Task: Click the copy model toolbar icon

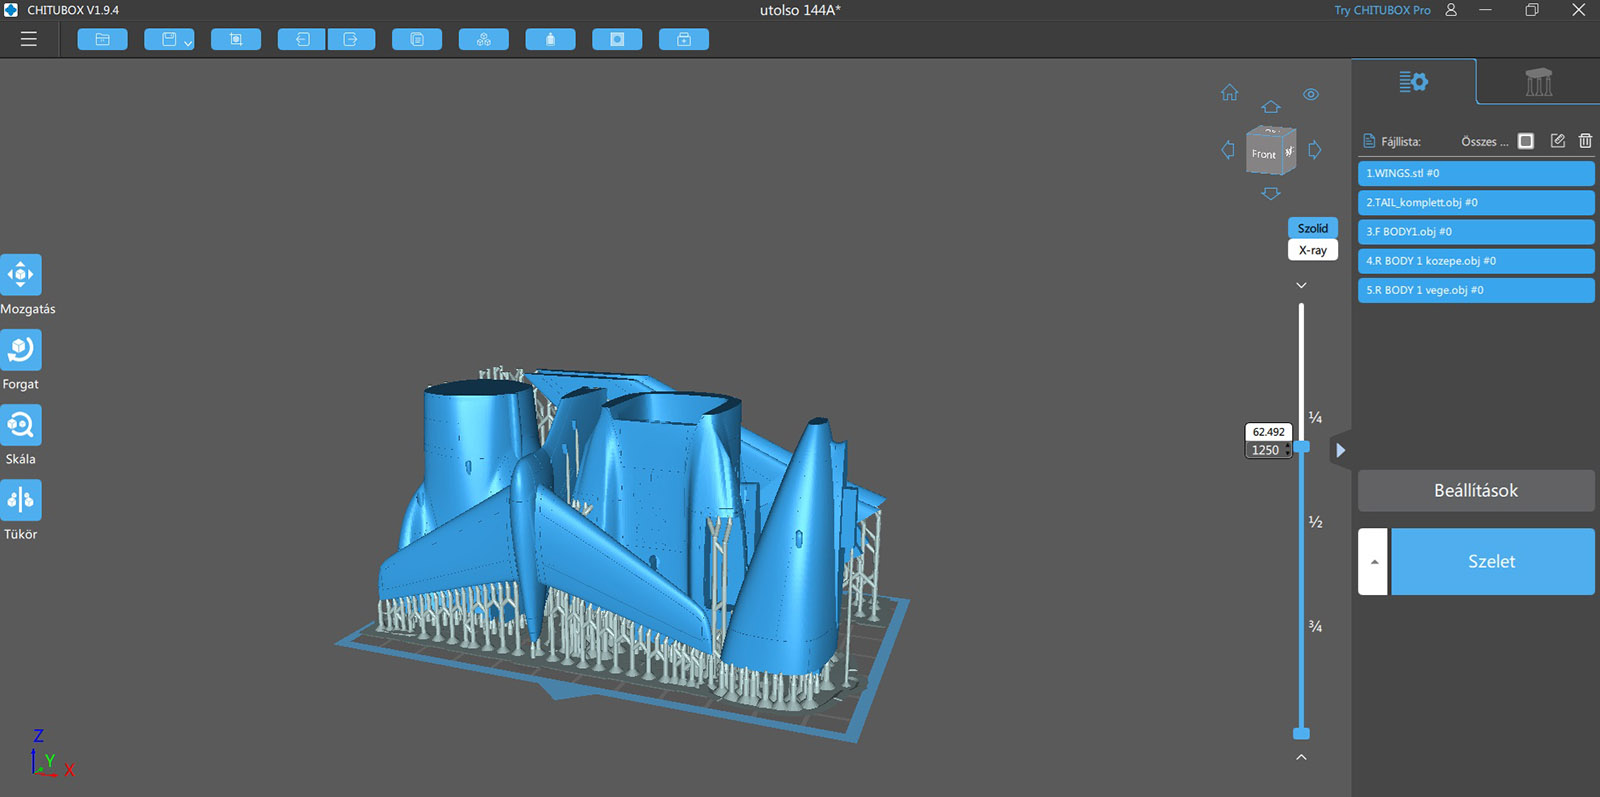Action: pos(417,39)
